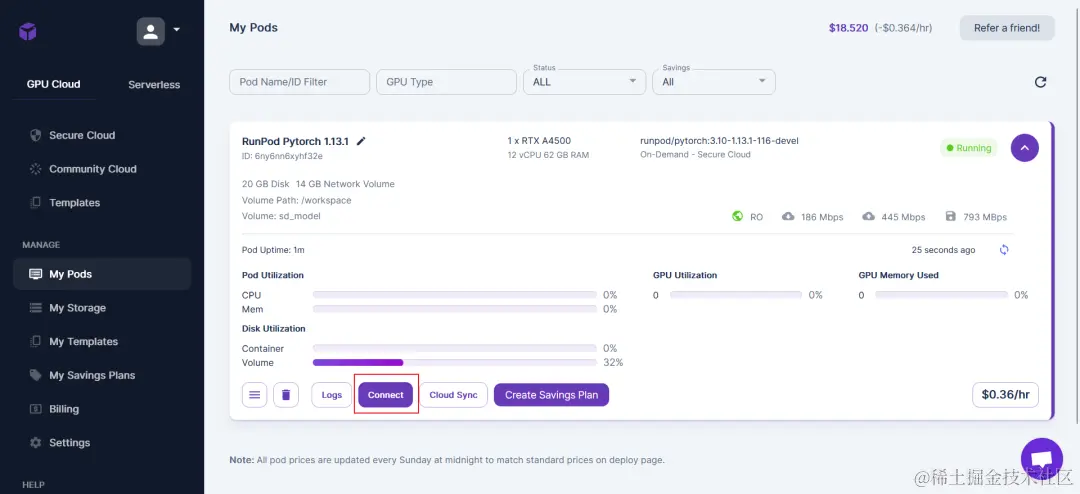
Task: Edit pod name with pencil icon
Action: [x=361, y=141]
